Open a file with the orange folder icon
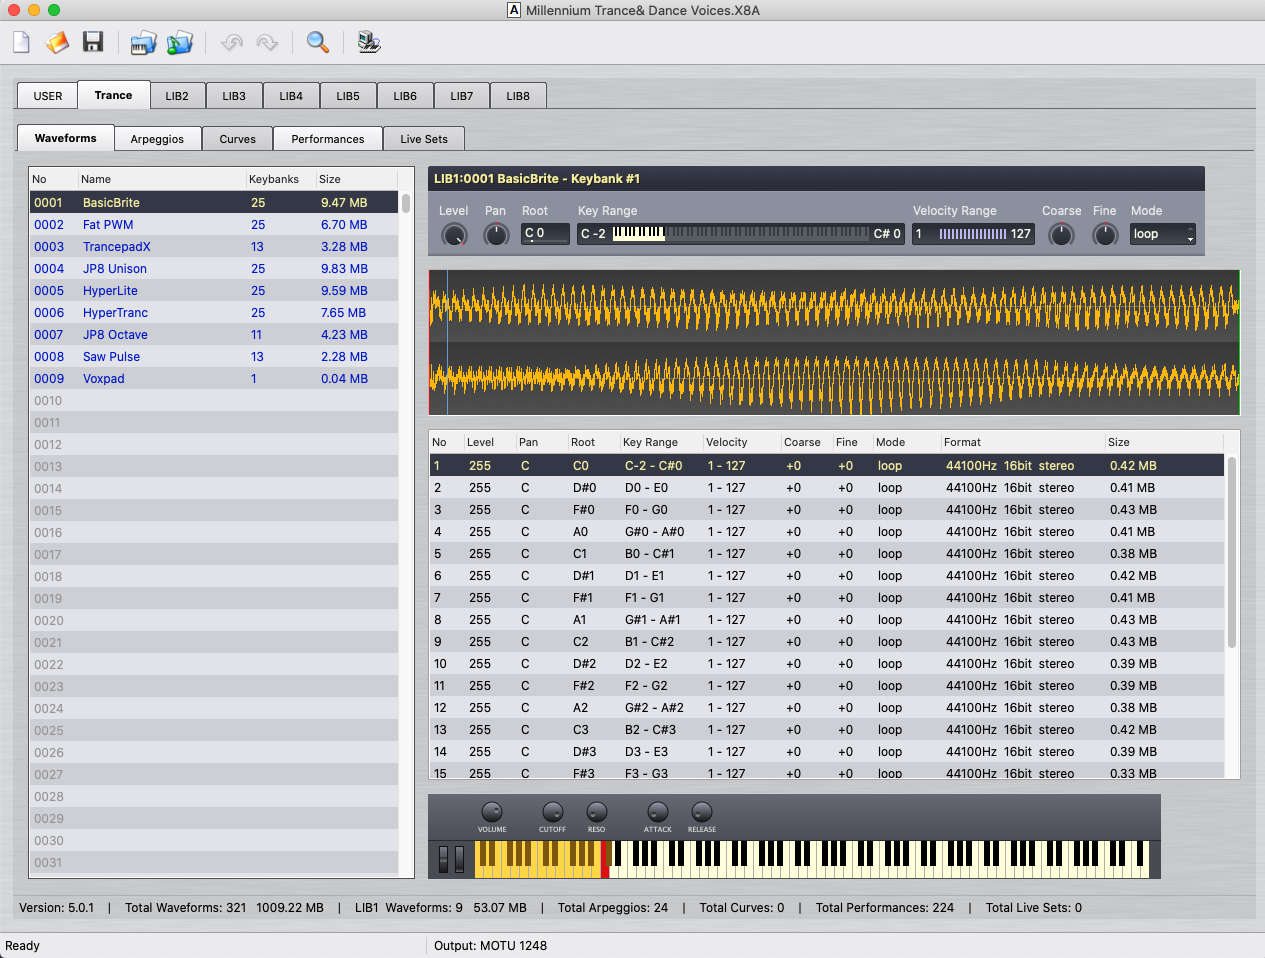 pyautogui.click(x=57, y=42)
